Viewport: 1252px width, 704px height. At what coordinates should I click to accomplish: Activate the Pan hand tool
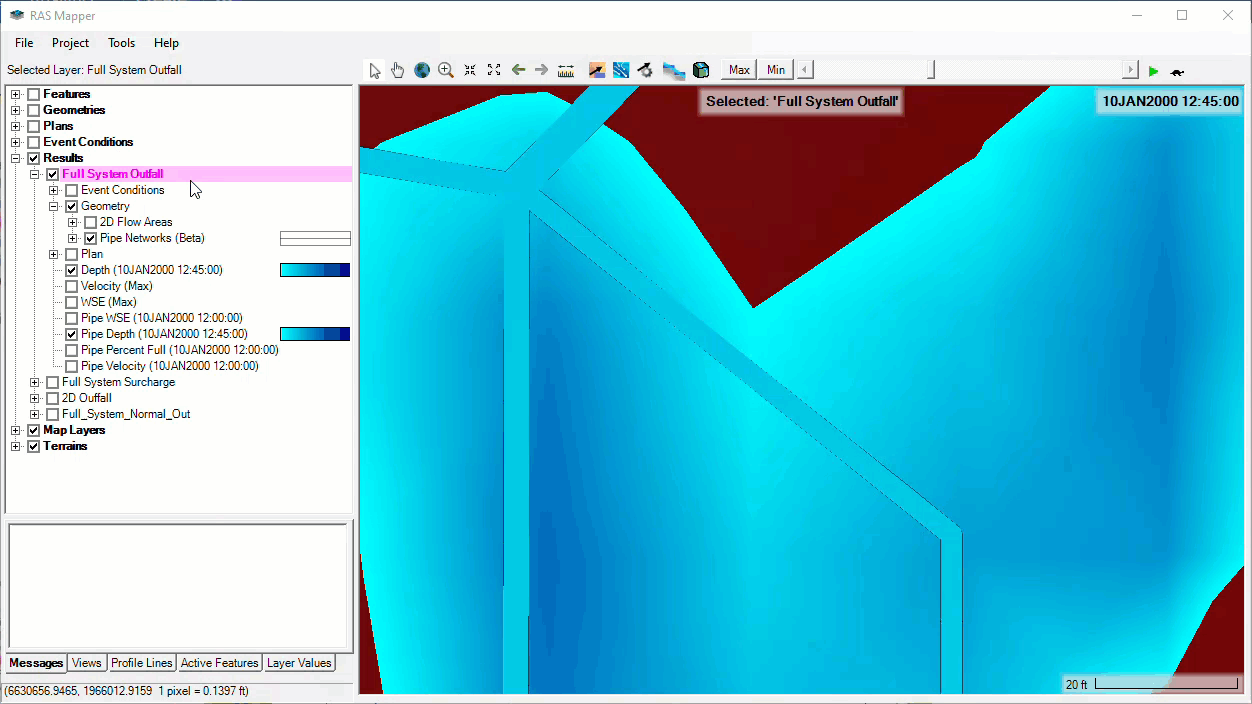tap(398, 70)
